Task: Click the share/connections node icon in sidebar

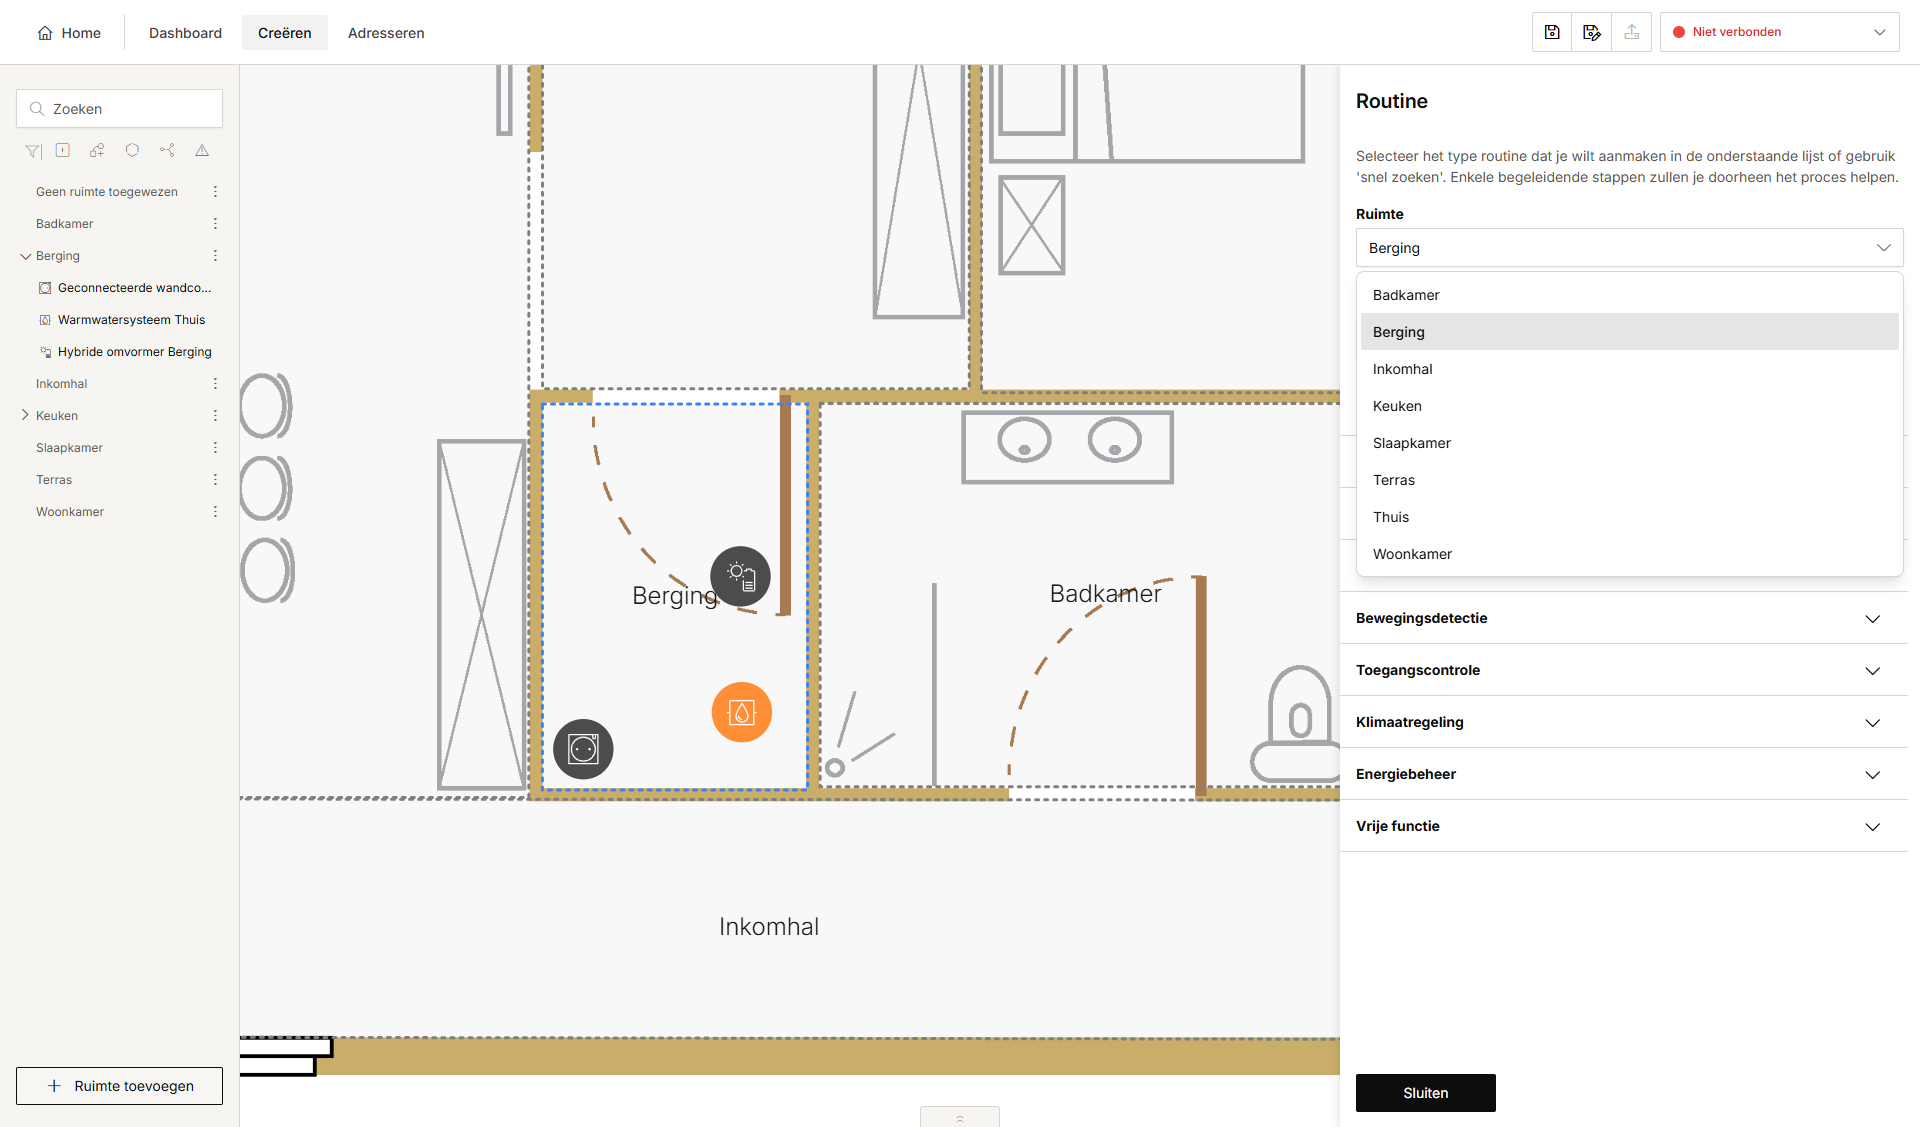Action: [x=167, y=151]
